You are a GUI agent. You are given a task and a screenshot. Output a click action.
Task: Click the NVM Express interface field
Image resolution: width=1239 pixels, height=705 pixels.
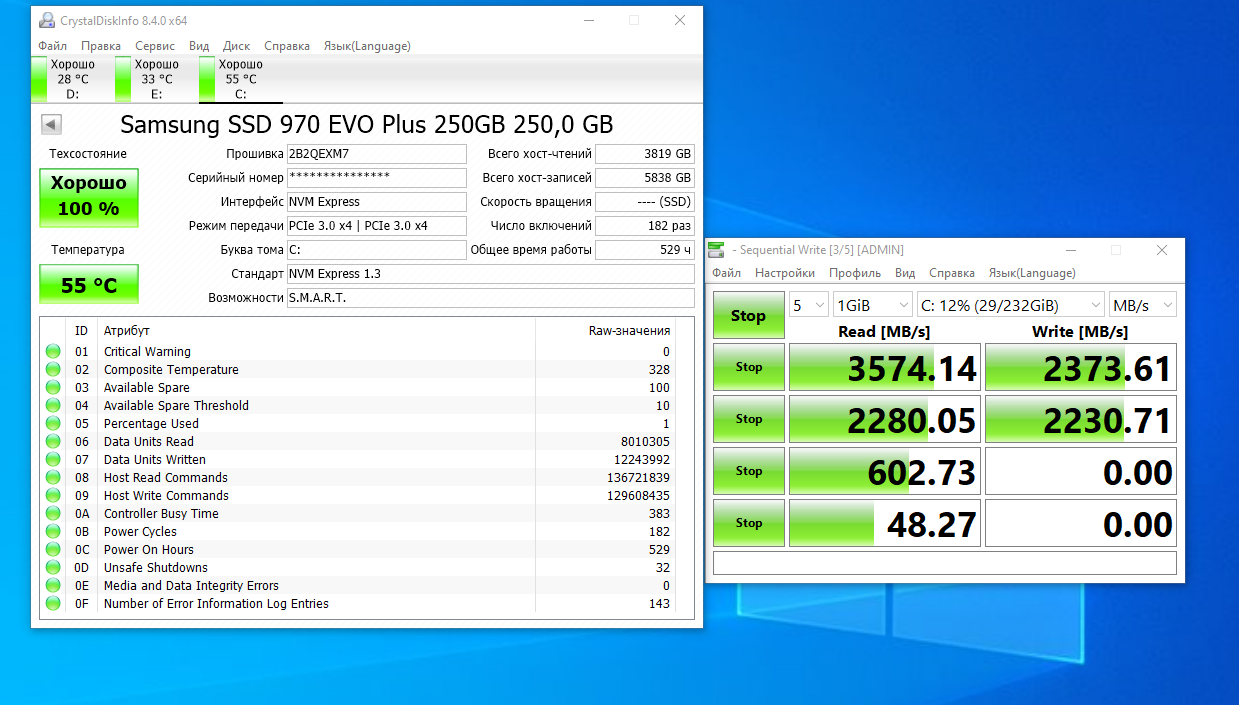(377, 202)
